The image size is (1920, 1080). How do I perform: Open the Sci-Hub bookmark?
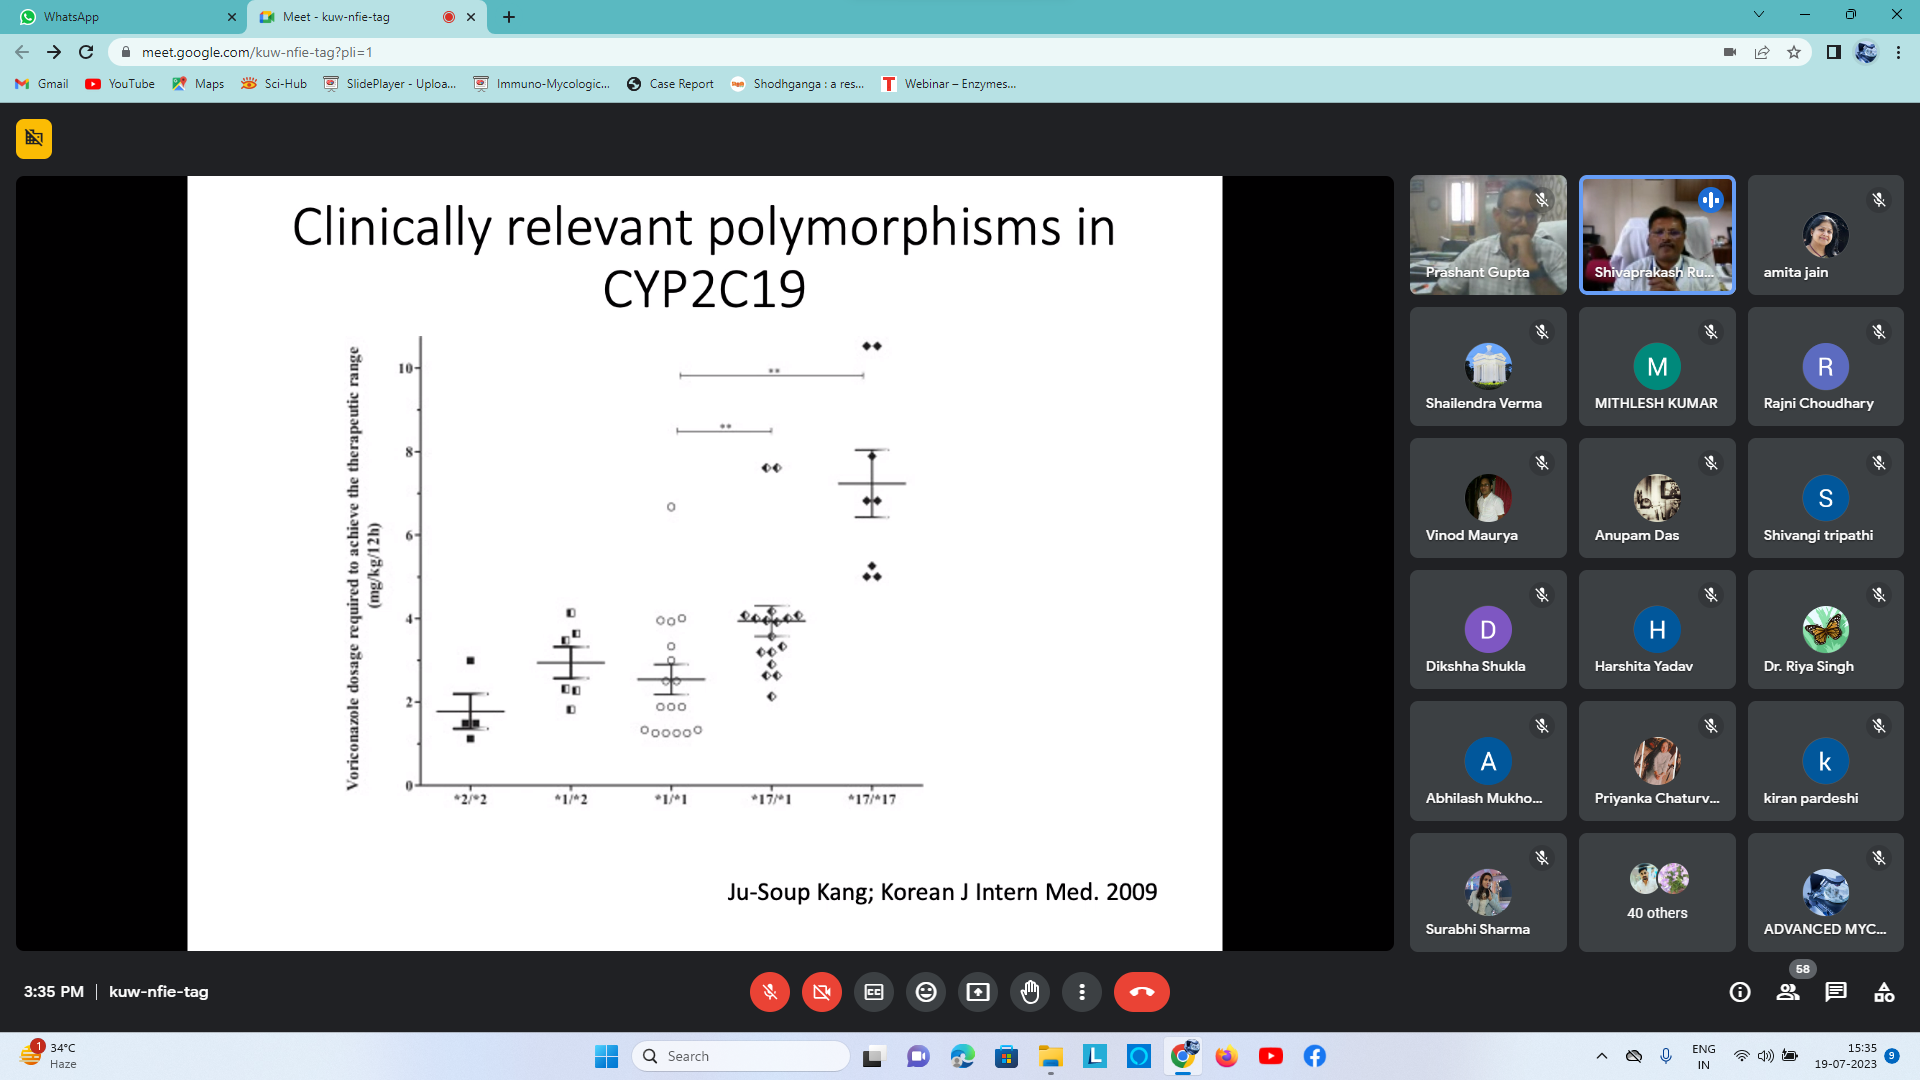[x=275, y=84]
